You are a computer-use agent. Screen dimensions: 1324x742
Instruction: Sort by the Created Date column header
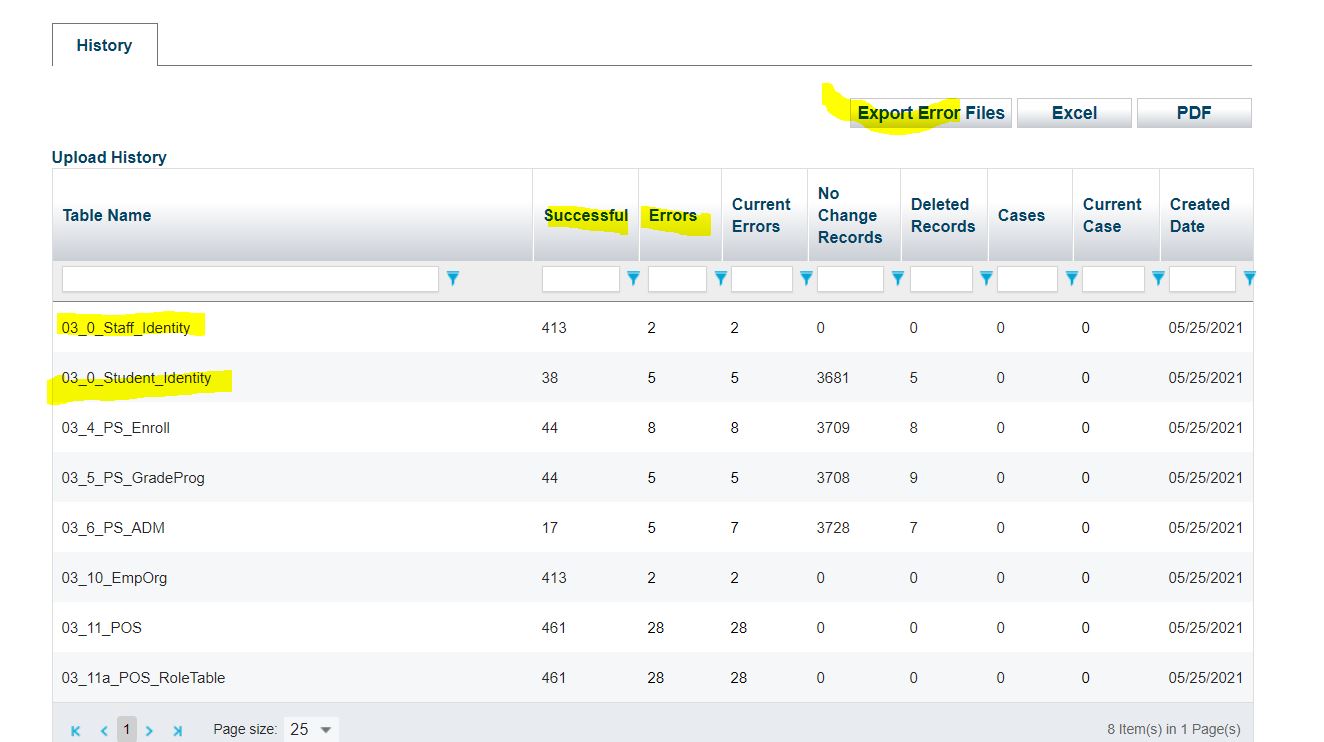point(1200,215)
